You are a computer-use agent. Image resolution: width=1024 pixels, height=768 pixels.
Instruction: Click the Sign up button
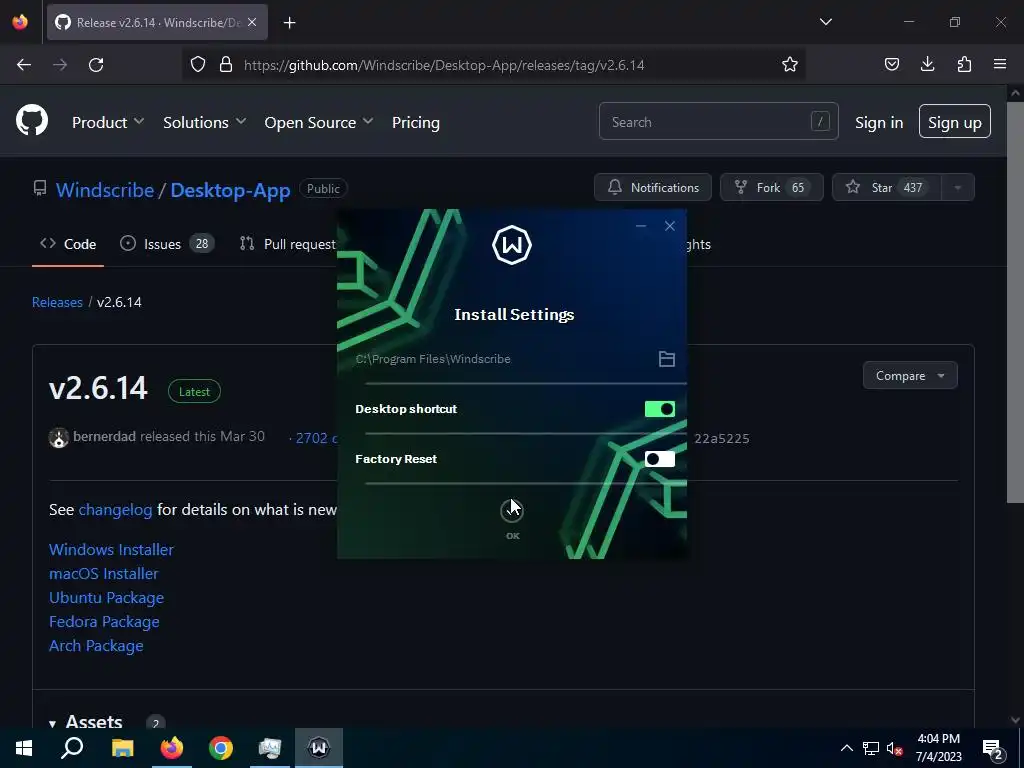click(955, 121)
